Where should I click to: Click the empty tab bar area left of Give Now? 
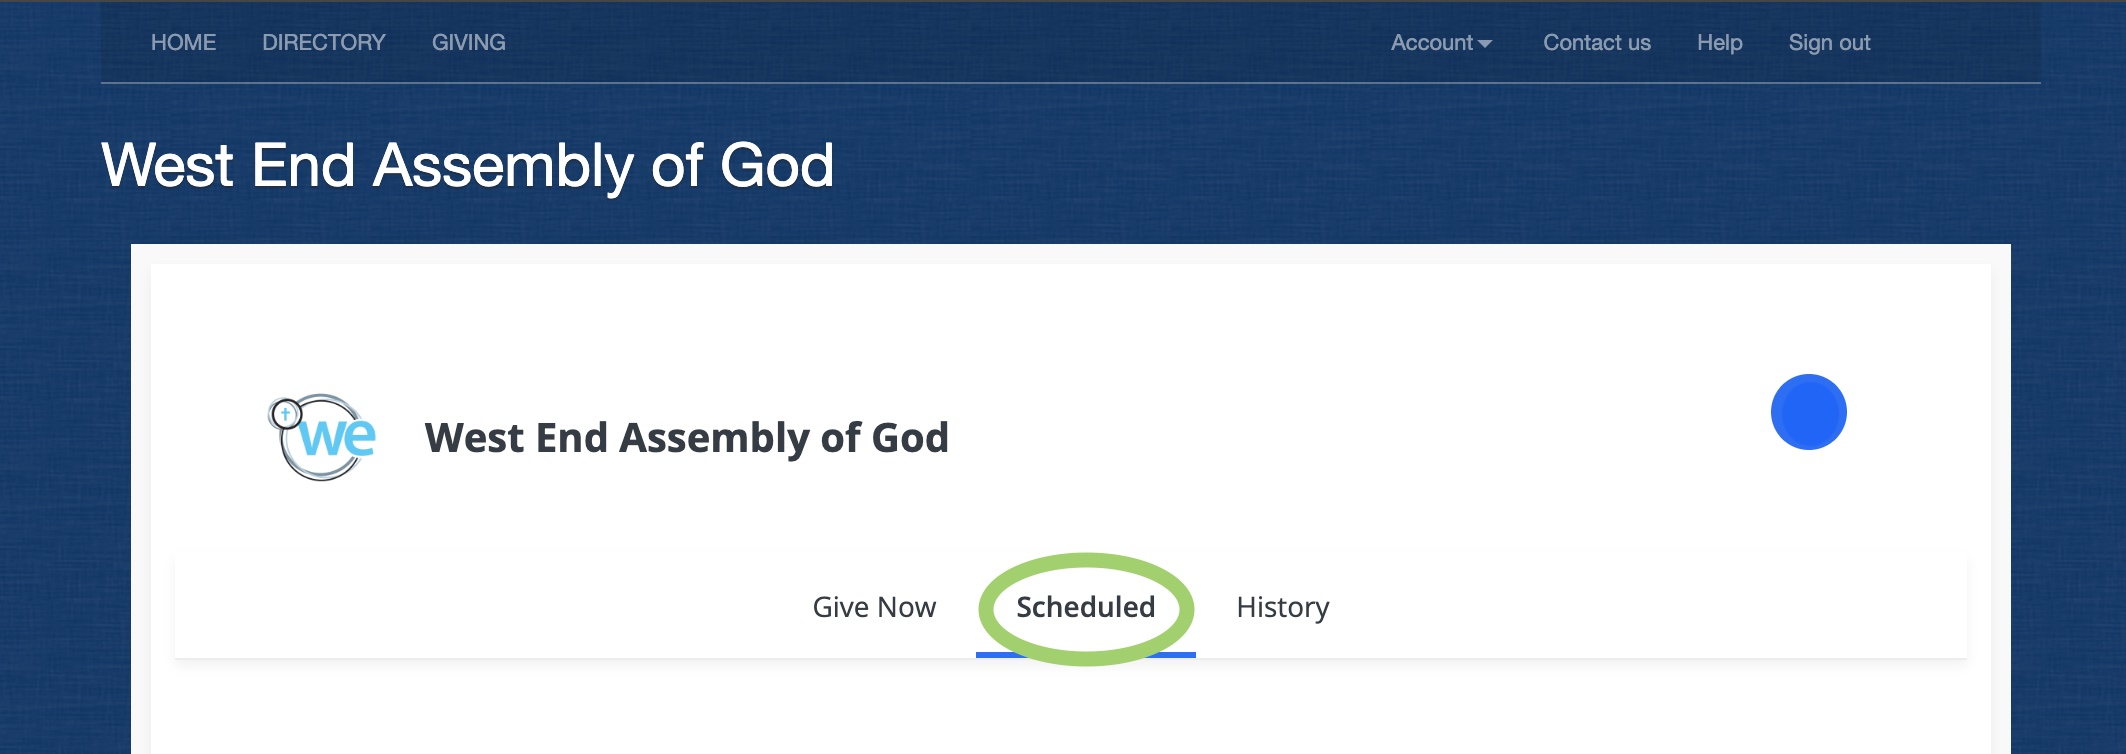coord(480,607)
